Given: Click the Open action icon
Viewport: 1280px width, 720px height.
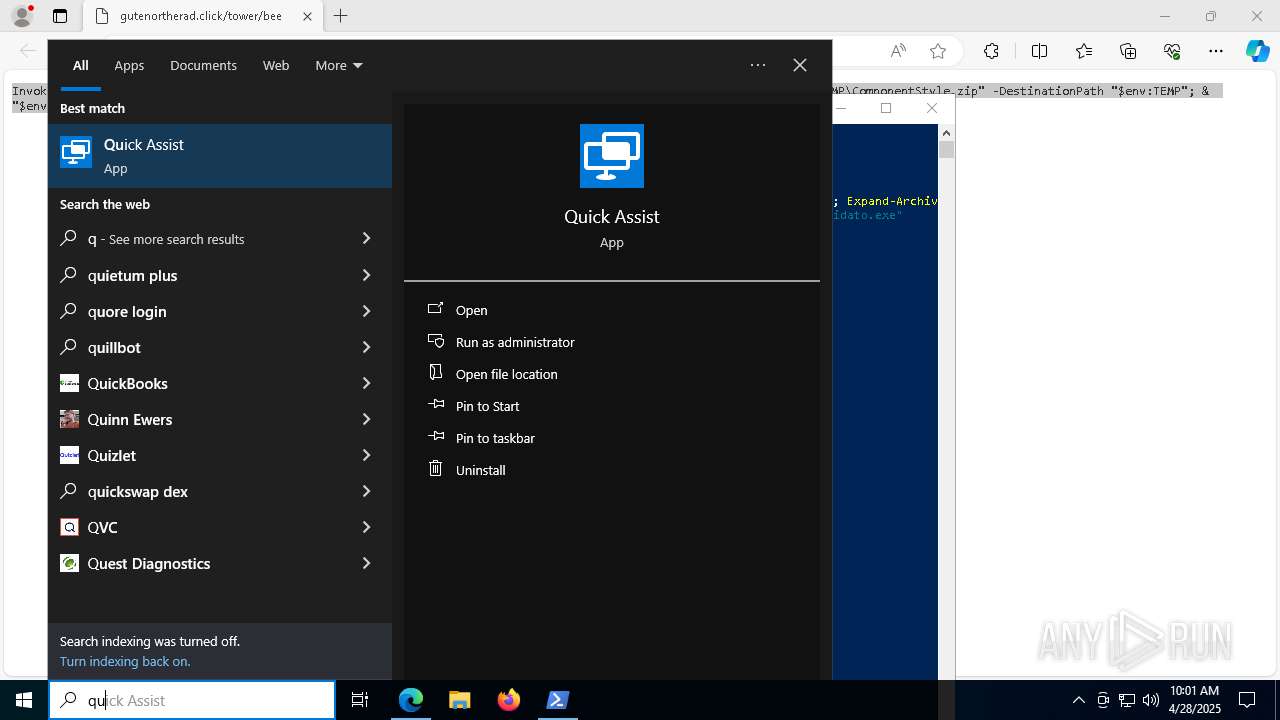Looking at the screenshot, I should [x=435, y=309].
